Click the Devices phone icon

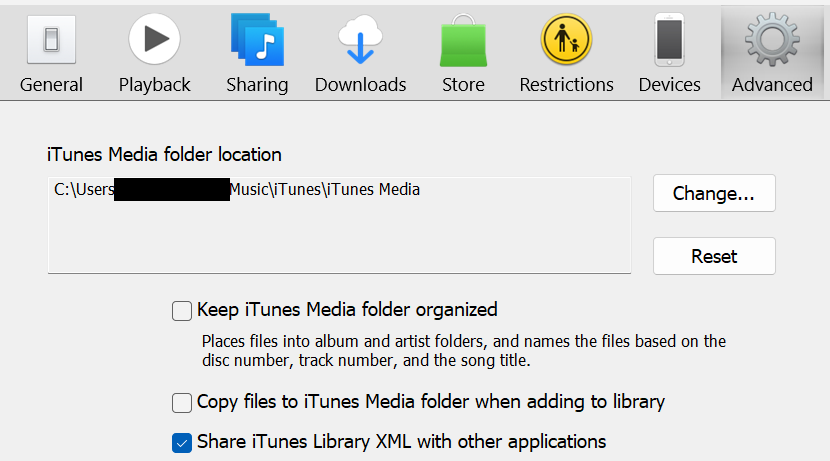[669, 40]
